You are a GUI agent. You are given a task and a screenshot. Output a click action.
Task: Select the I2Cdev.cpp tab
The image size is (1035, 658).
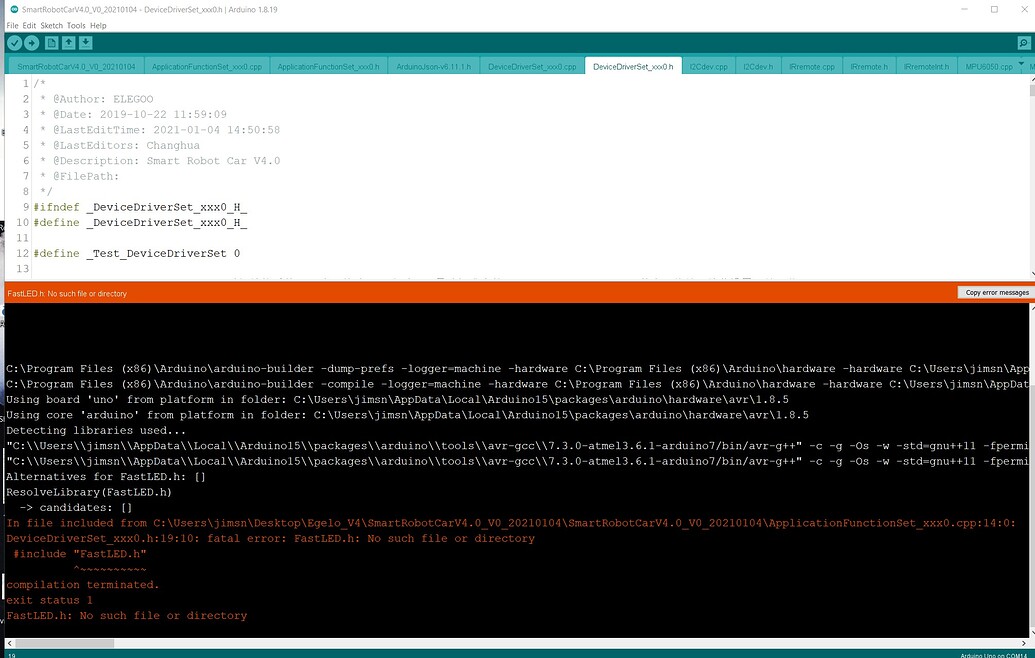pyautogui.click(x=708, y=65)
